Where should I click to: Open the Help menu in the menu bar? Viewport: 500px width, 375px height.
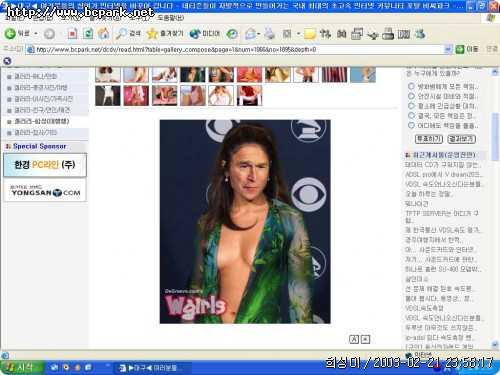pos(170,18)
